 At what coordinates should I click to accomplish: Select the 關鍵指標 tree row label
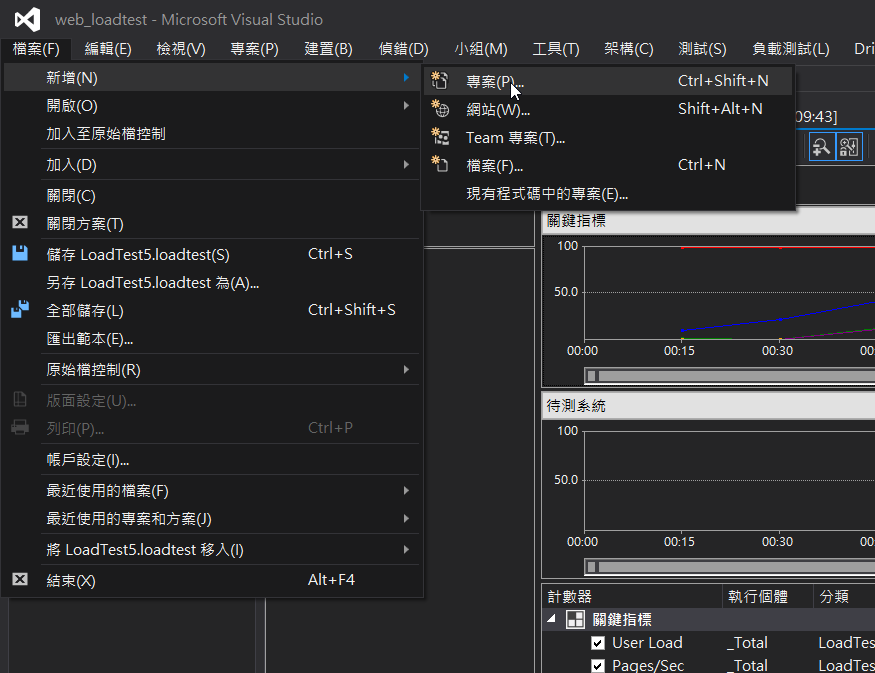(622, 619)
